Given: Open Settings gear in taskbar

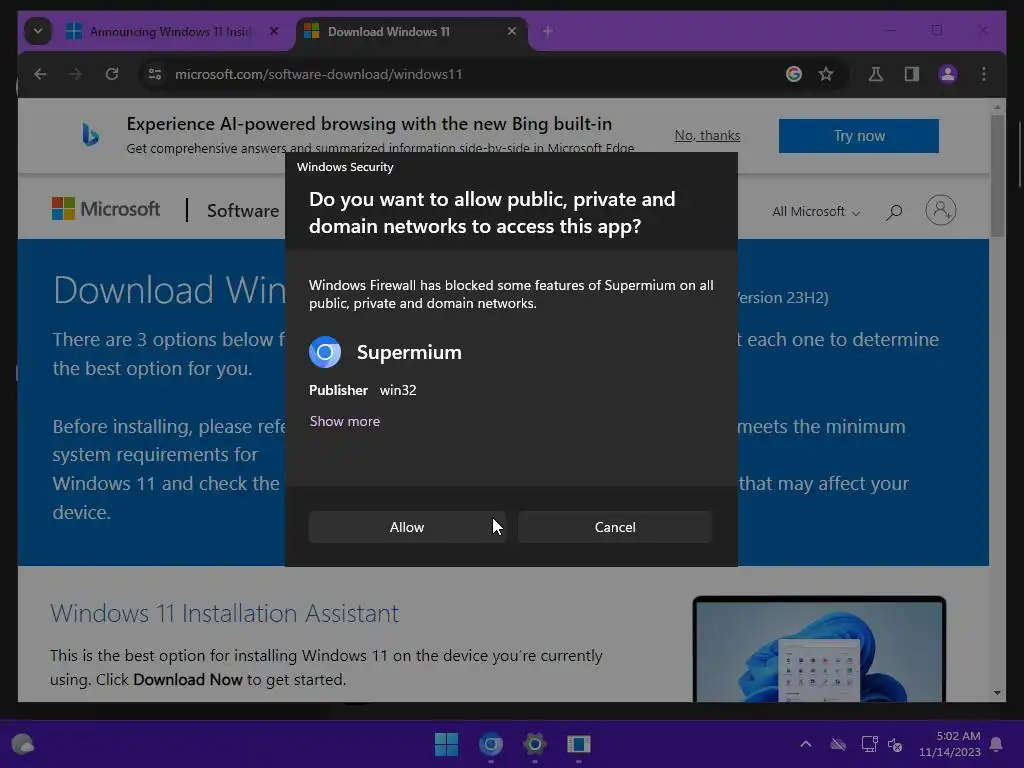Looking at the screenshot, I should (534, 744).
